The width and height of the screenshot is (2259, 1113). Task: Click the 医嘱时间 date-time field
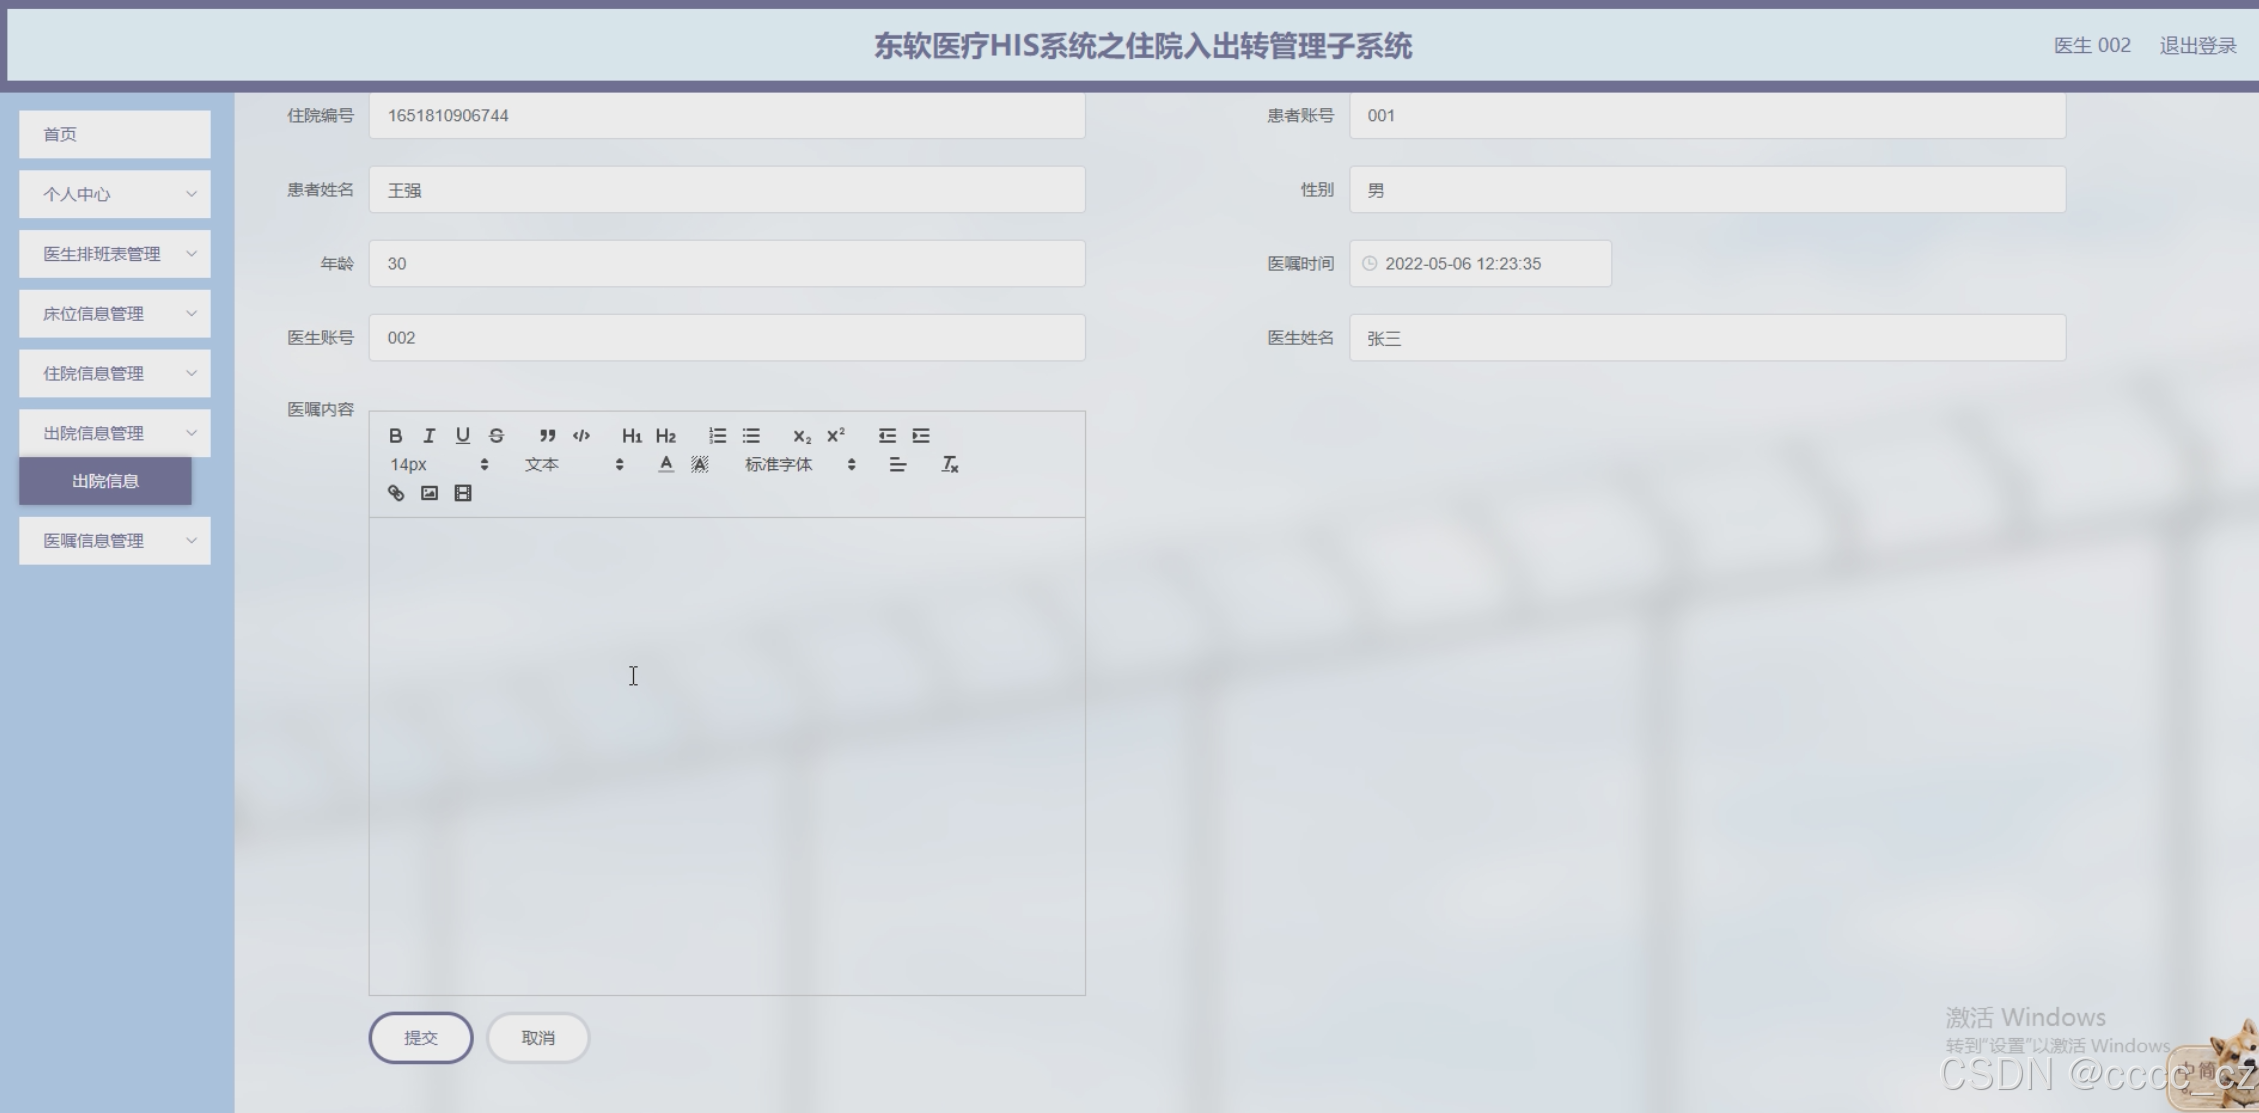pos(1479,264)
